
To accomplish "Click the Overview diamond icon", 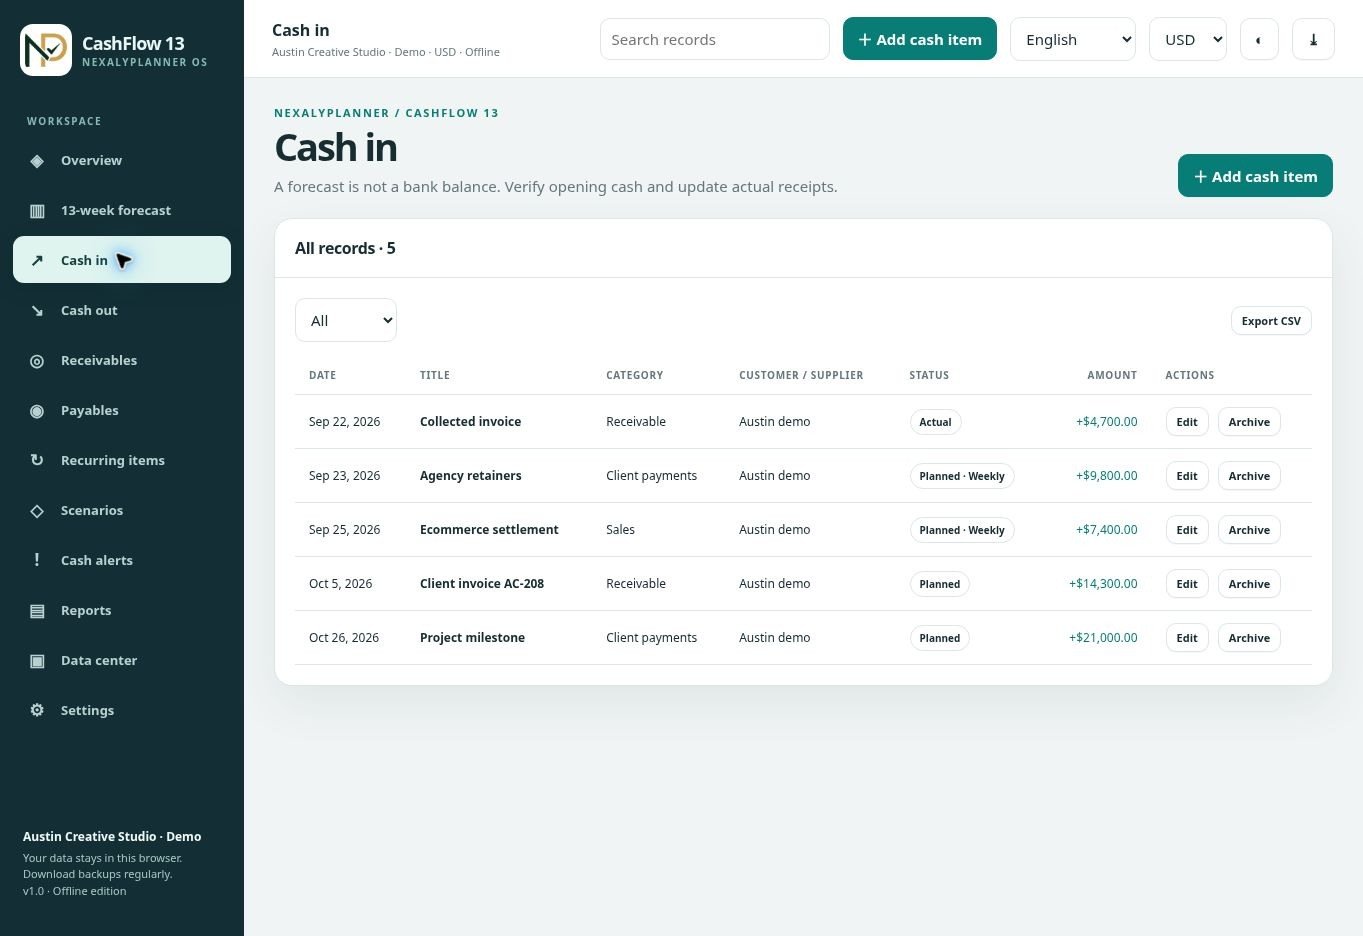I will pyautogui.click(x=37, y=161).
